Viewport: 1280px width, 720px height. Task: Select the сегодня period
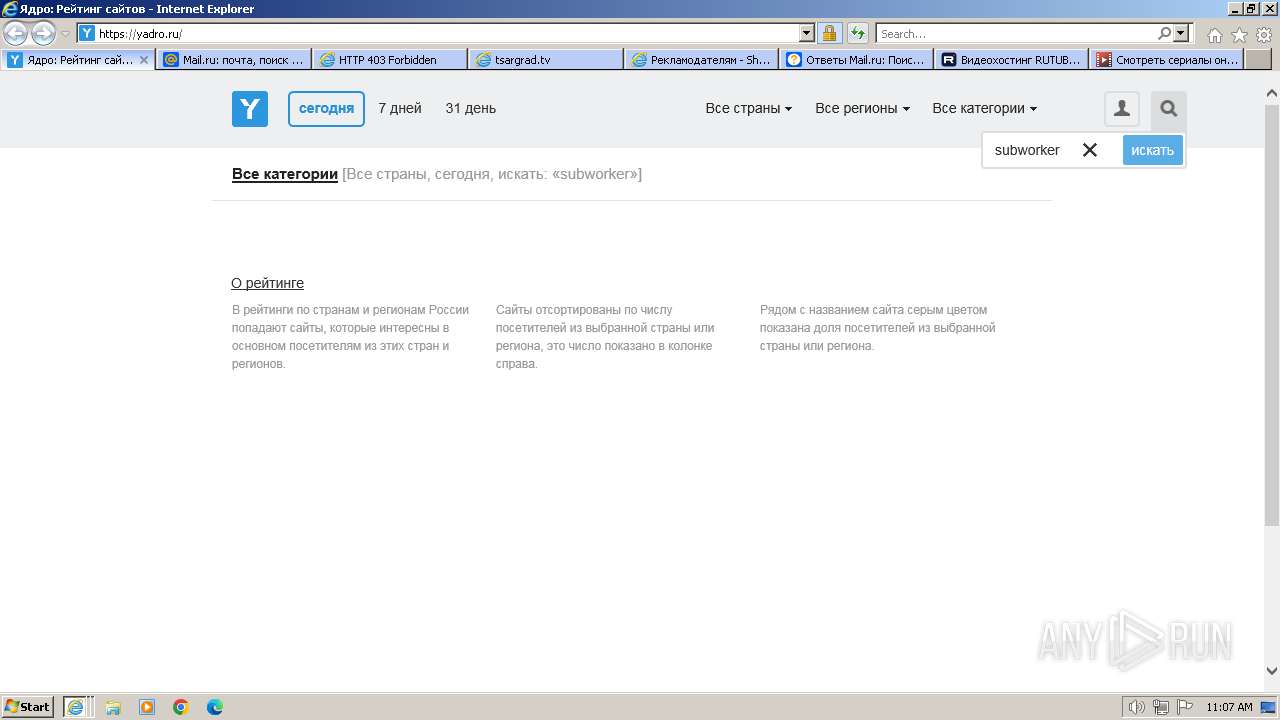coord(326,109)
